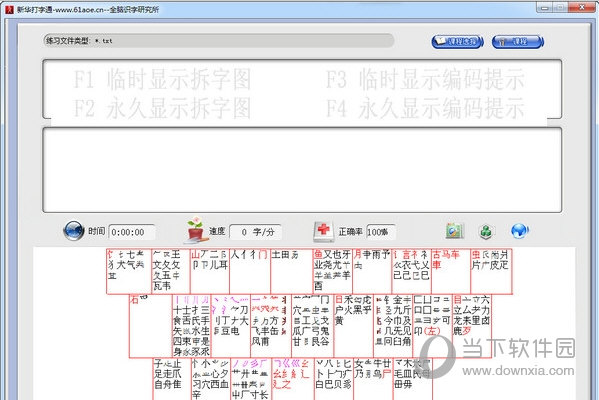The width and height of the screenshot is (599, 400).
Task: Click the key cell containing 方飞丰缶风甫
Action: point(270,326)
